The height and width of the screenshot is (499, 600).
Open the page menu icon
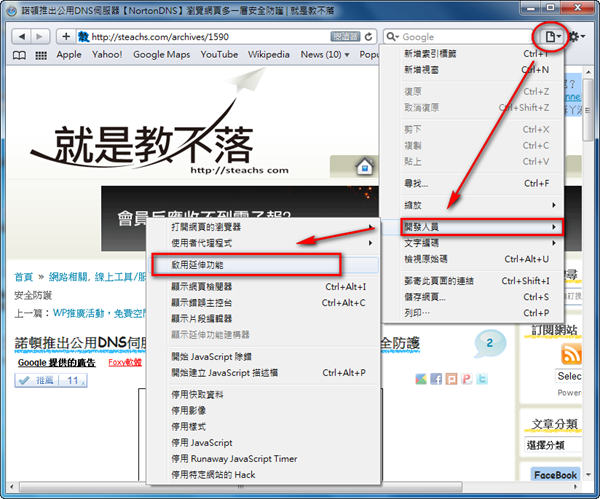point(553,37)
